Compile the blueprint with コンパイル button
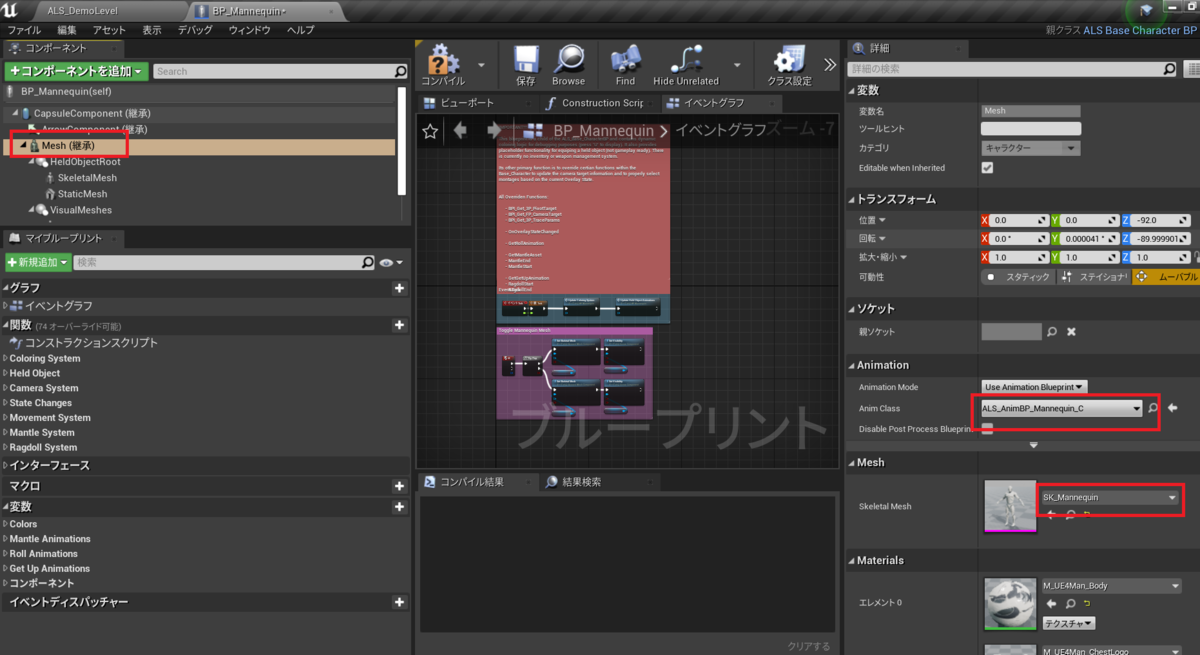Viewport: 1200px width, 655px height. click(443, 64)
